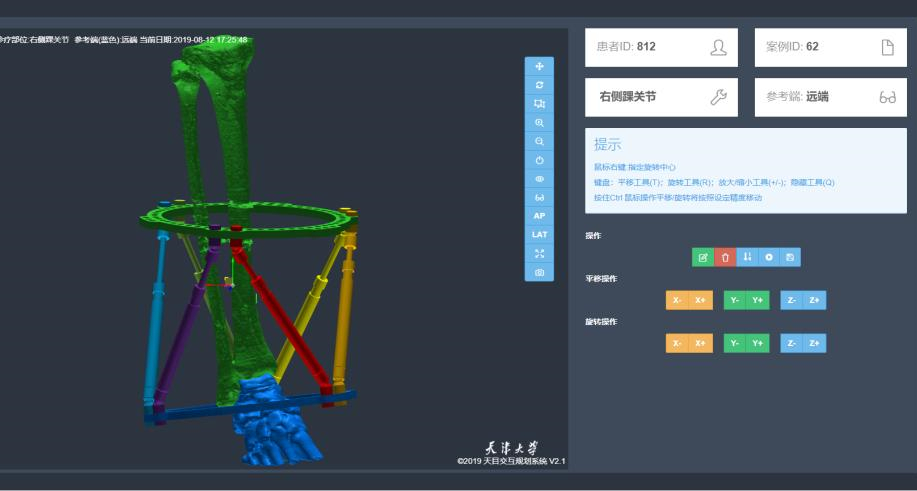
Task: Toggle visibility with the eye icon
Action: click(x=539, y=179)
